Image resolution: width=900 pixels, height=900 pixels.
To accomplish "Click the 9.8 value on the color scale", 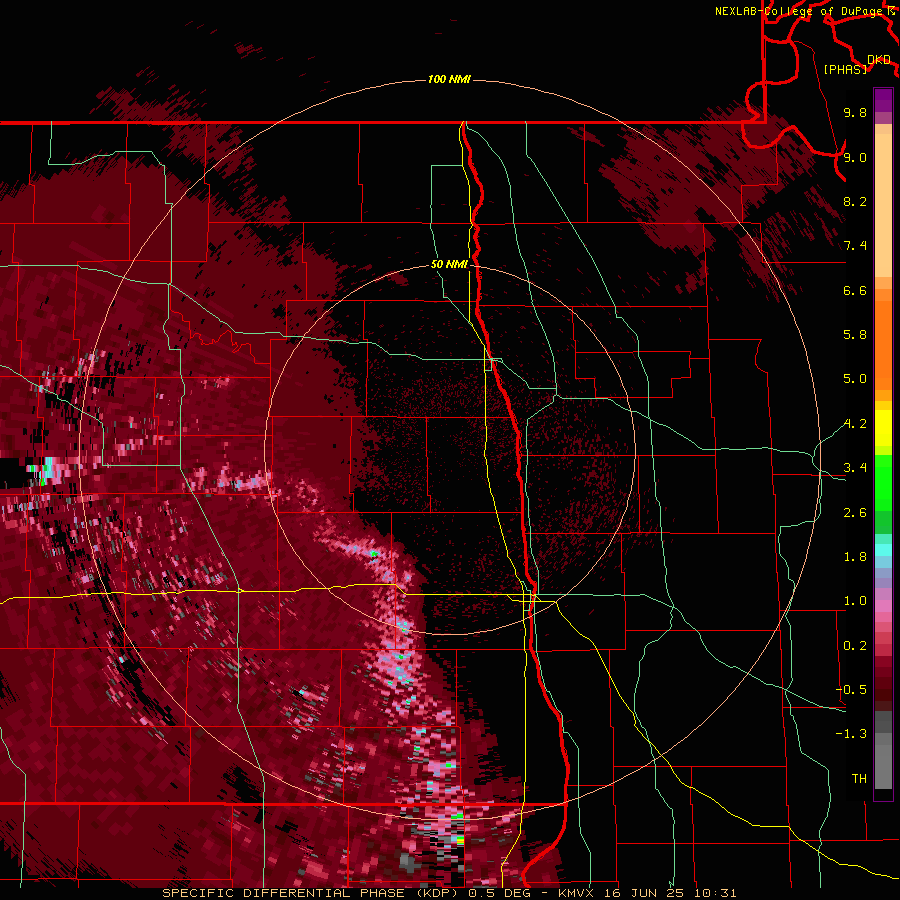I will [x=855, y=112].
